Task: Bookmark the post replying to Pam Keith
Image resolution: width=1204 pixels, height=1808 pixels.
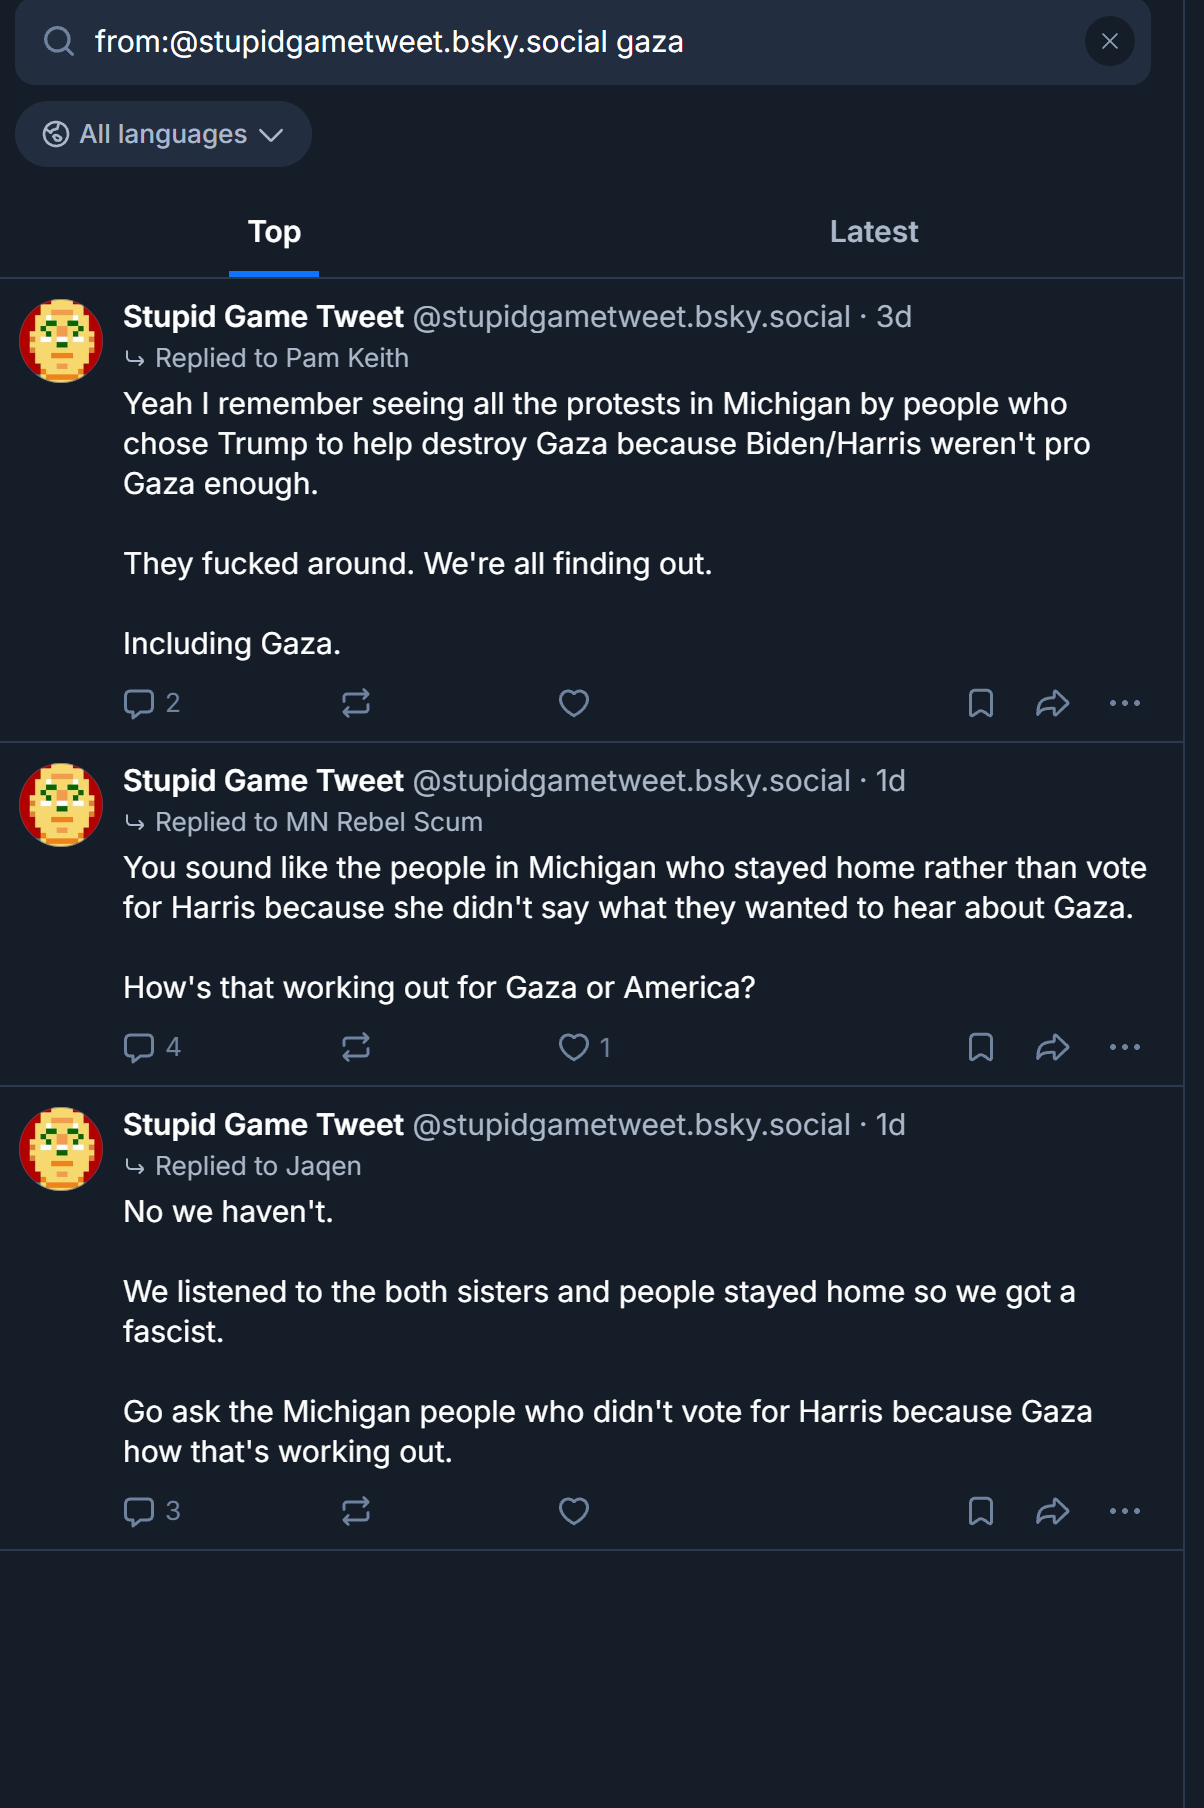Action: 980,703
